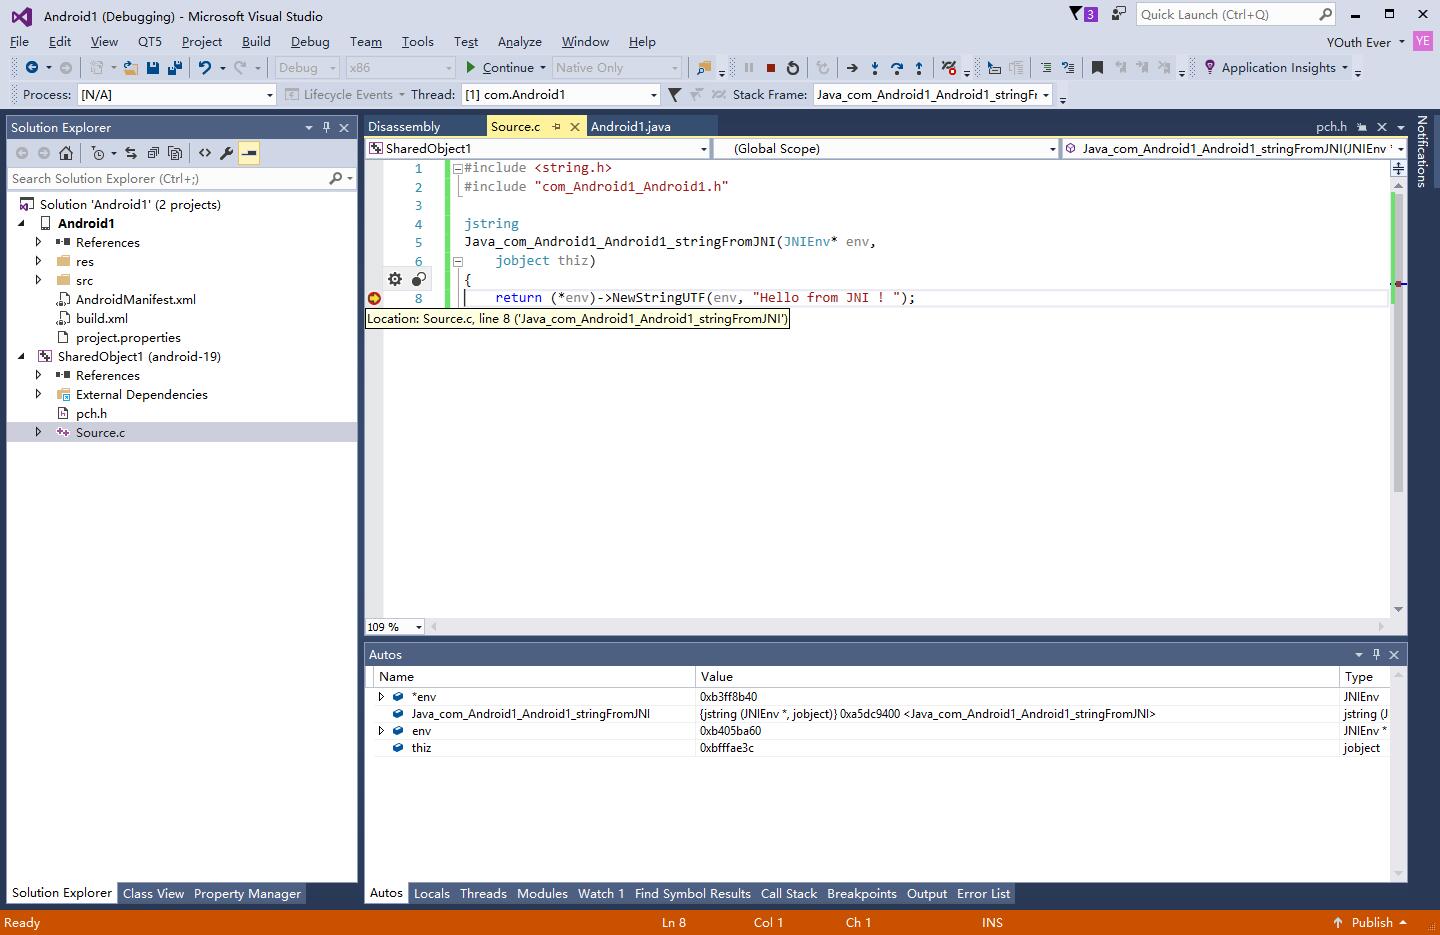Click the thread filter funnel icon
This screenshot has height=935, width=1440.
pos(675,94)
